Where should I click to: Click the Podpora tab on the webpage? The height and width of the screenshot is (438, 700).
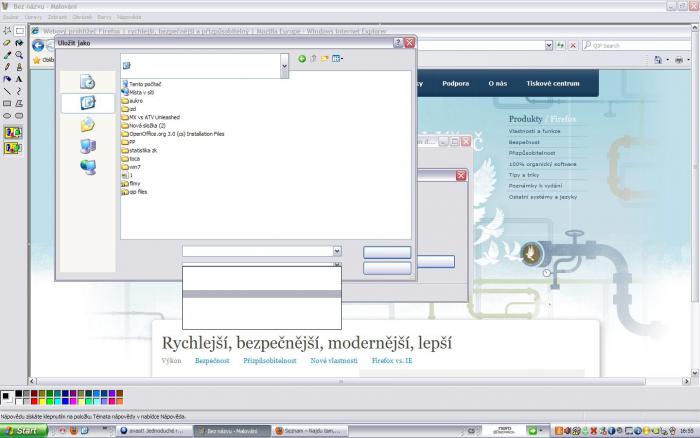pyautogui.click(x=455, y=83)
